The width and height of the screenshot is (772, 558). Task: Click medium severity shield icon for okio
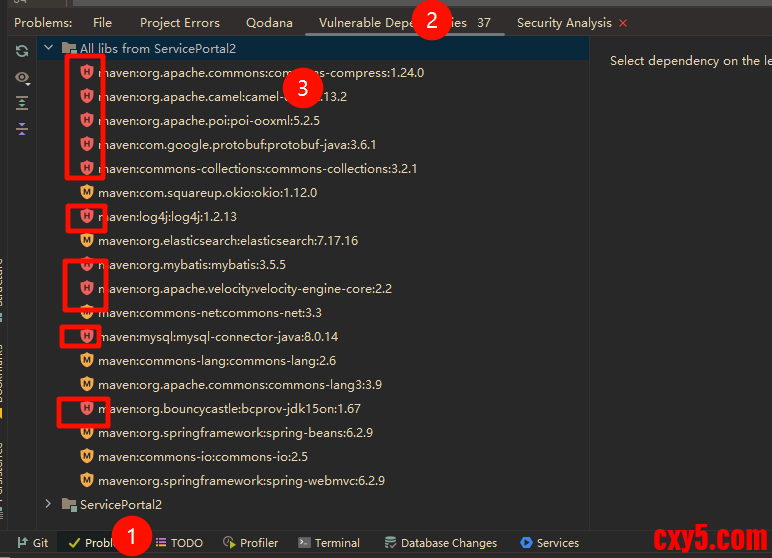pyautogui.click(x=87, y=193)
